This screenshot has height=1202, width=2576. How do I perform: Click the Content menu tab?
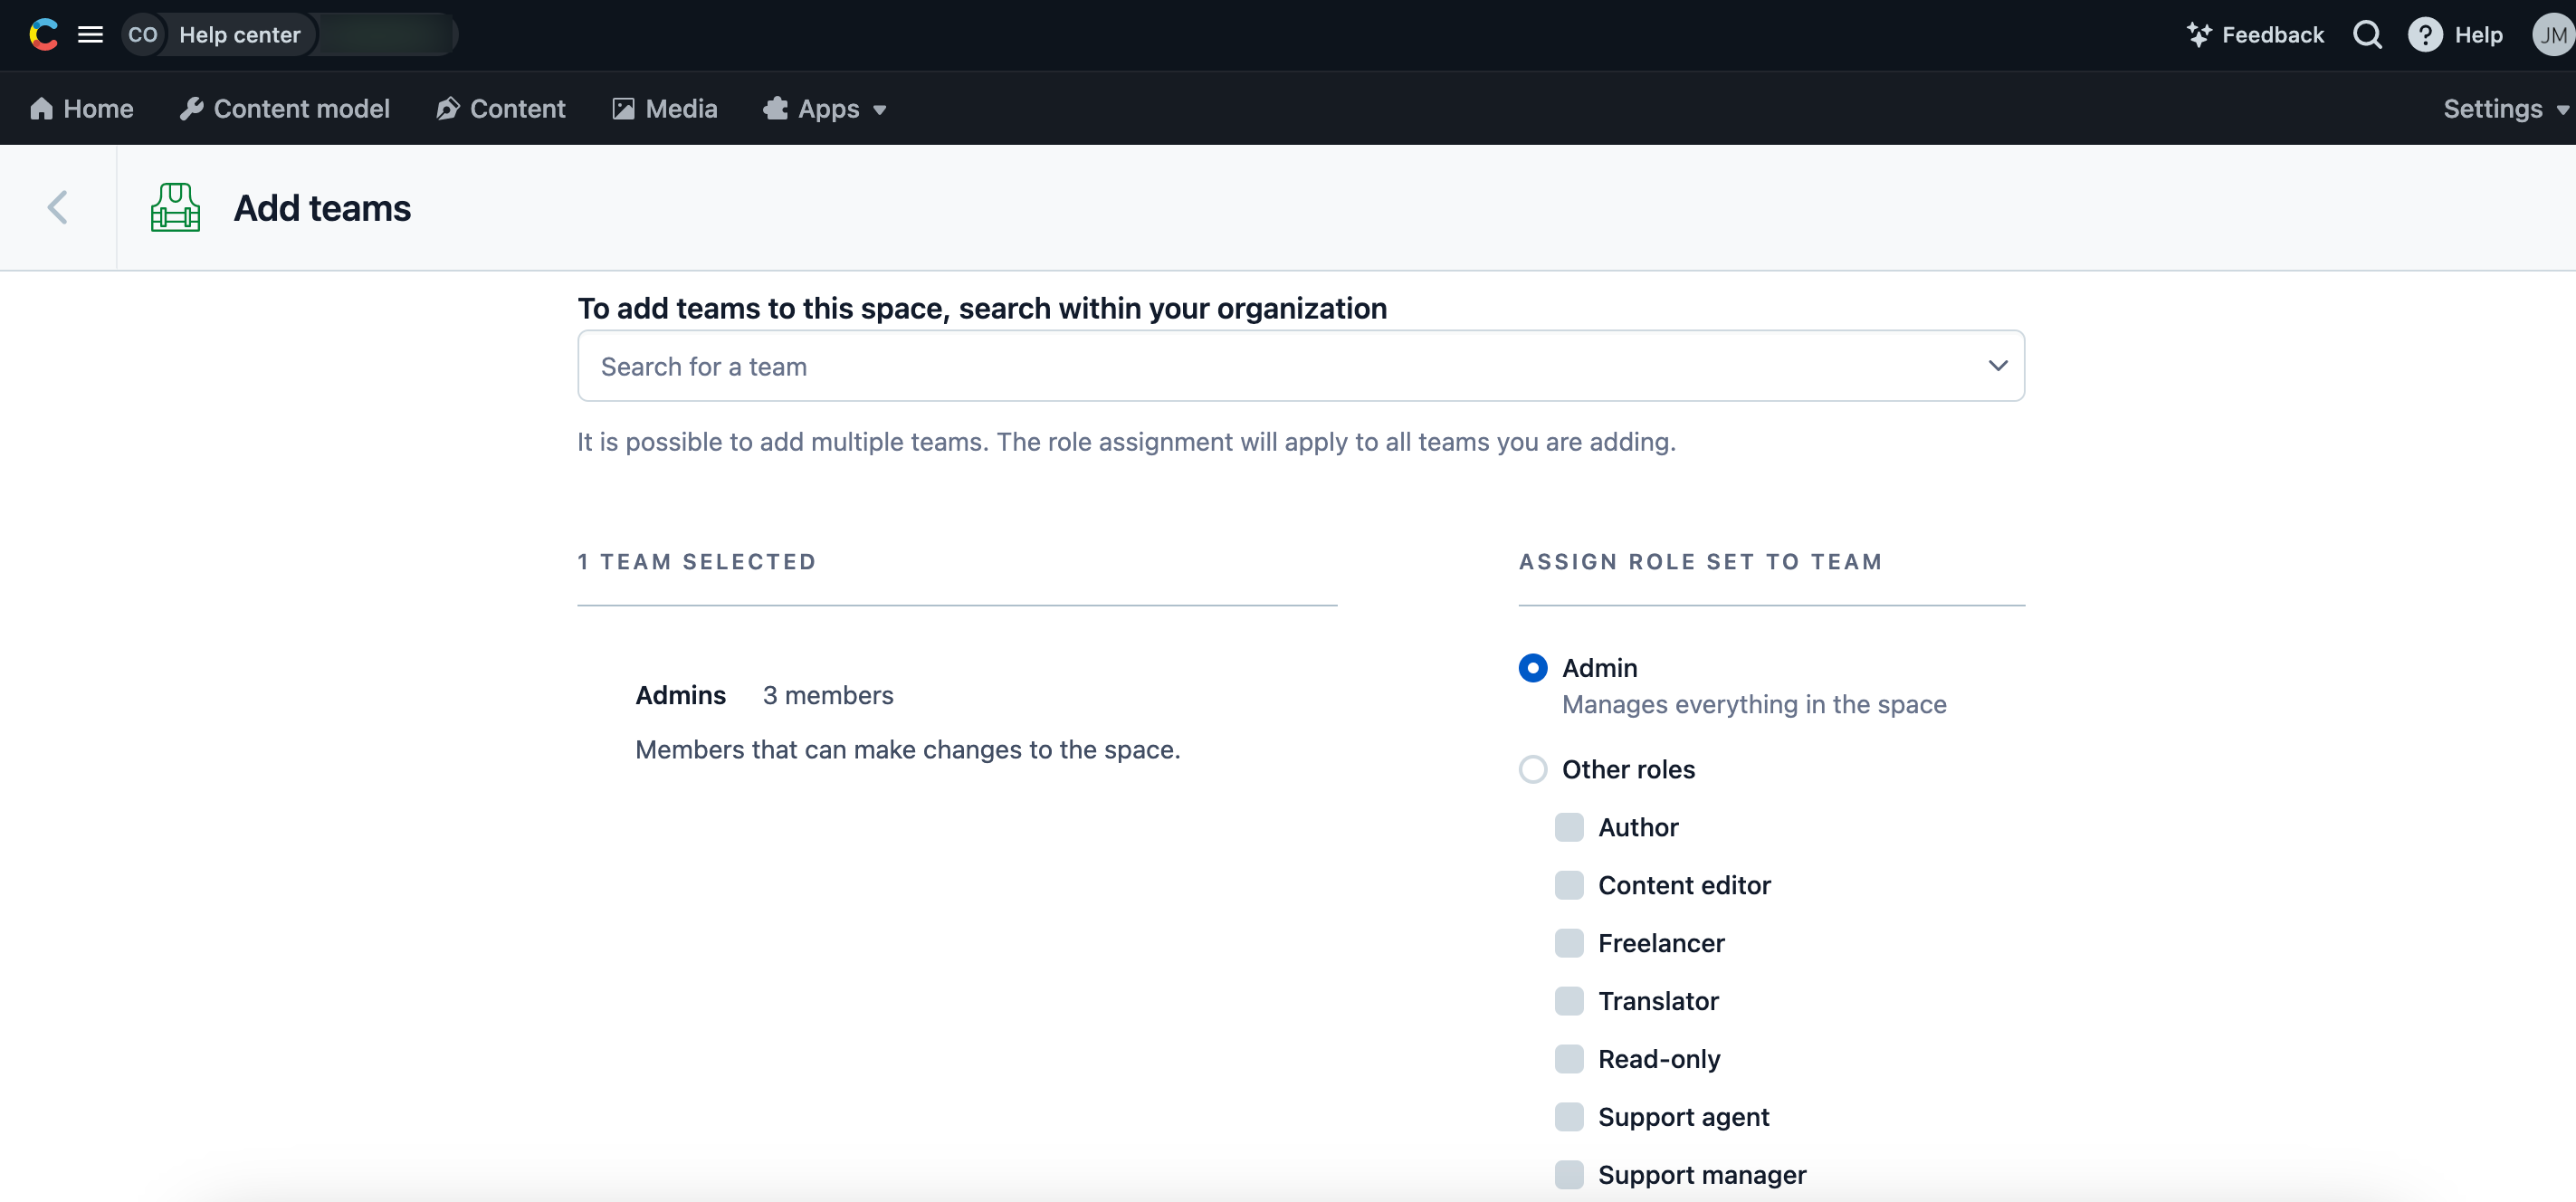(518, 107)
